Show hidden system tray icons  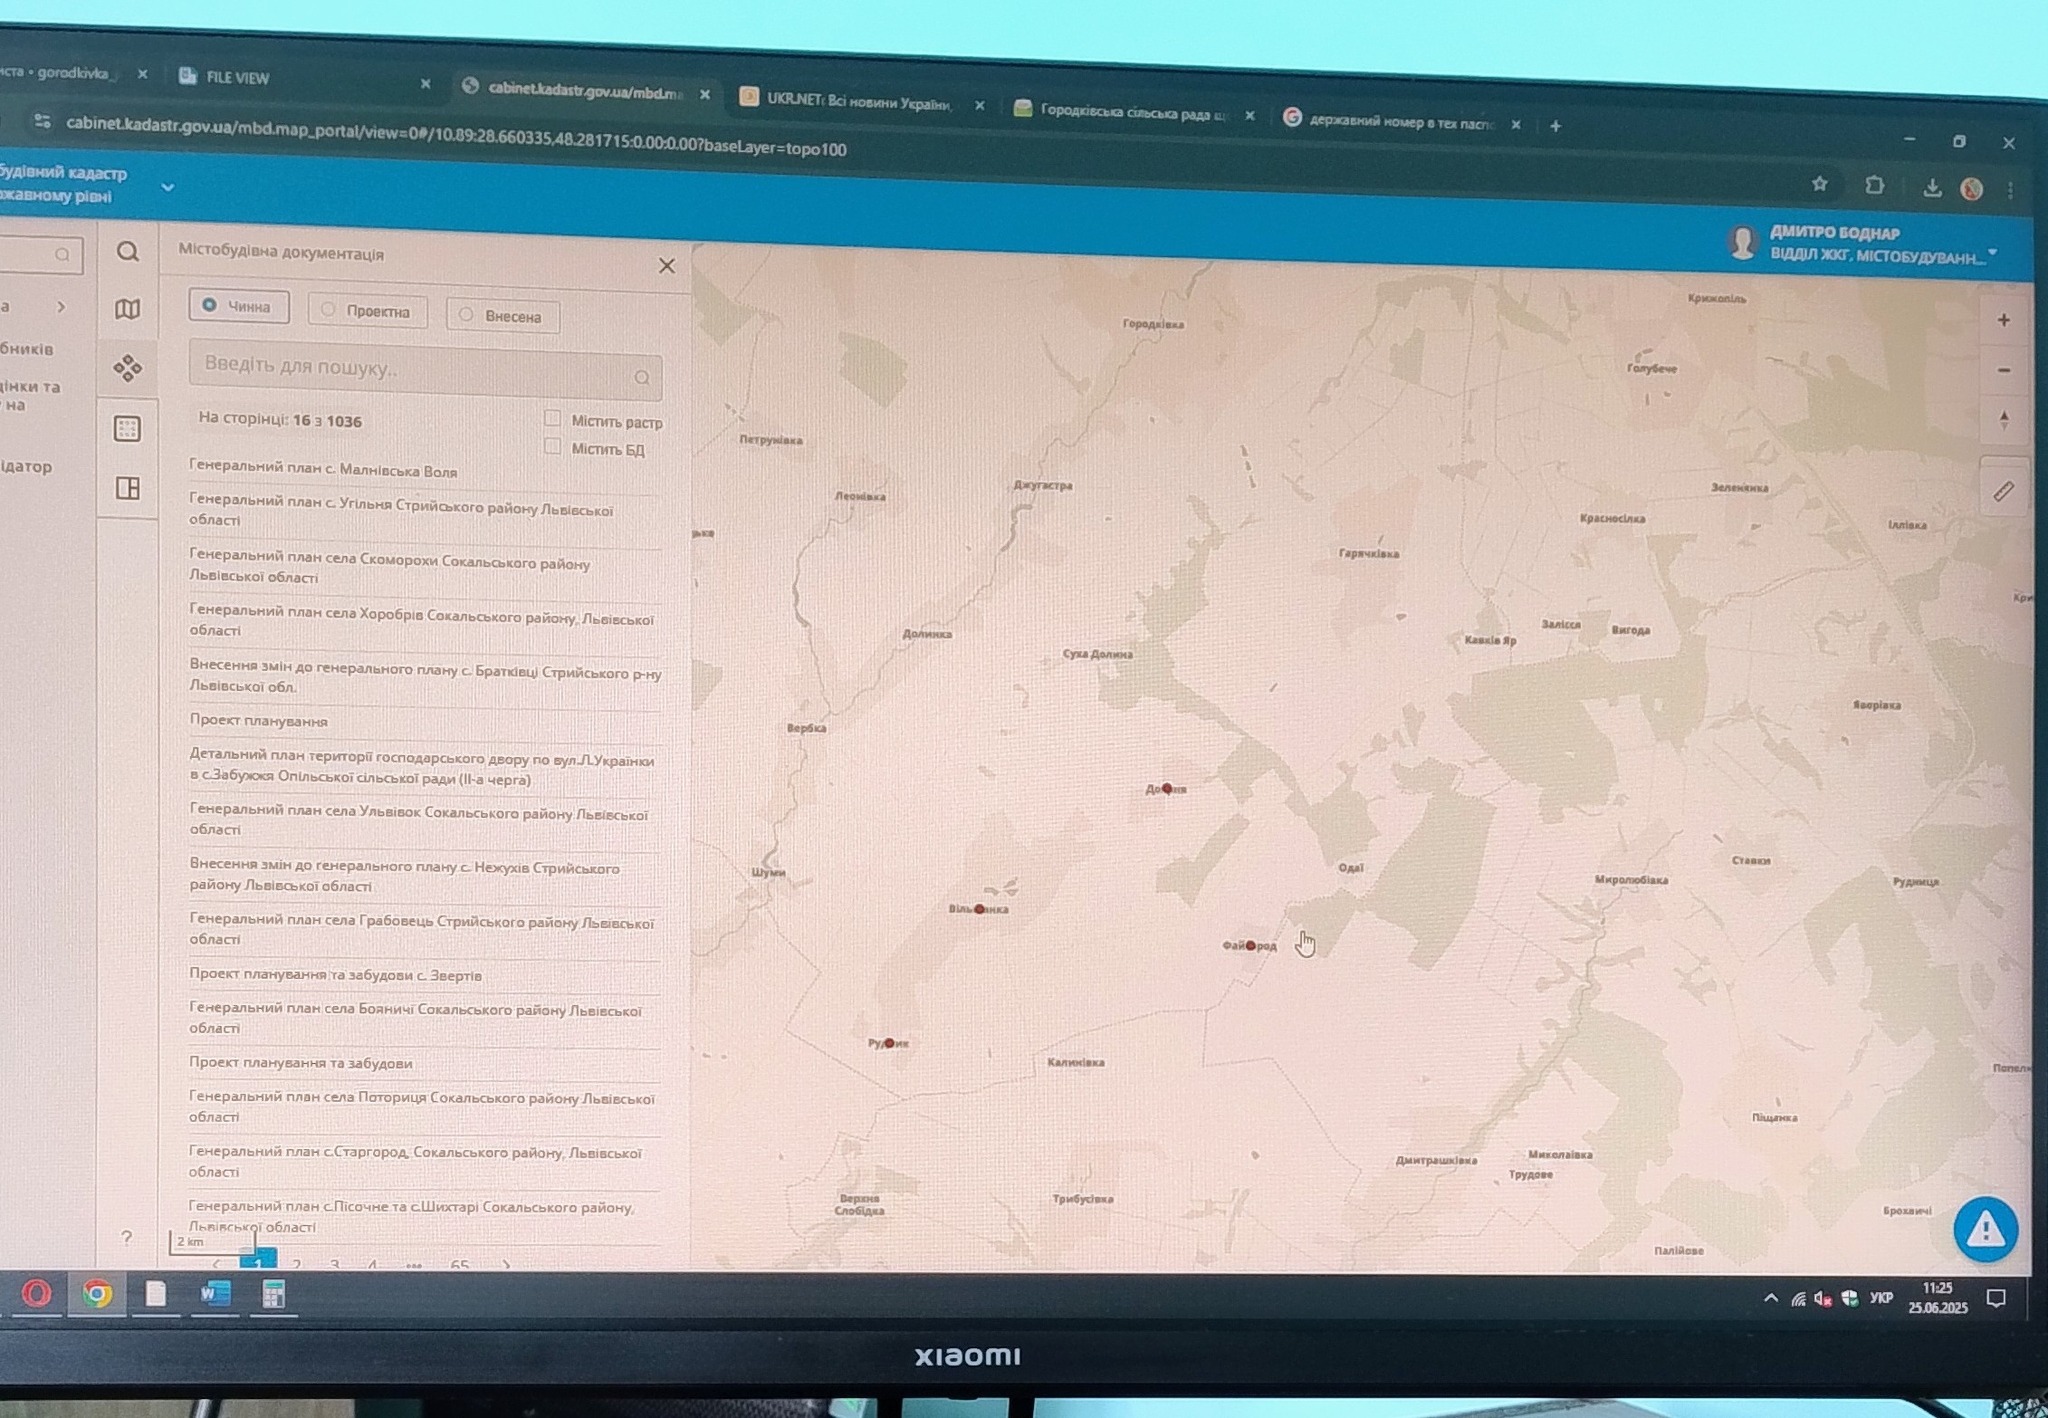(1771, 1298)
